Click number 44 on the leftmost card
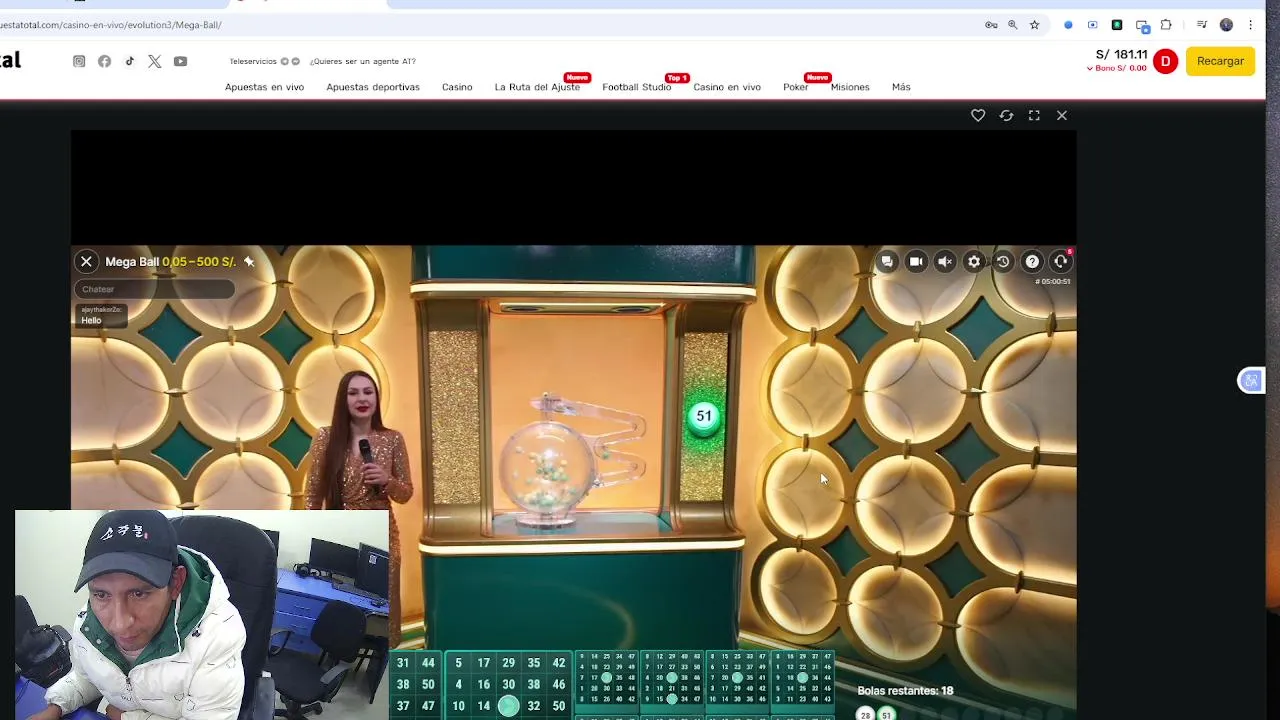The image size is (1280, 720). tap(428, 663)
